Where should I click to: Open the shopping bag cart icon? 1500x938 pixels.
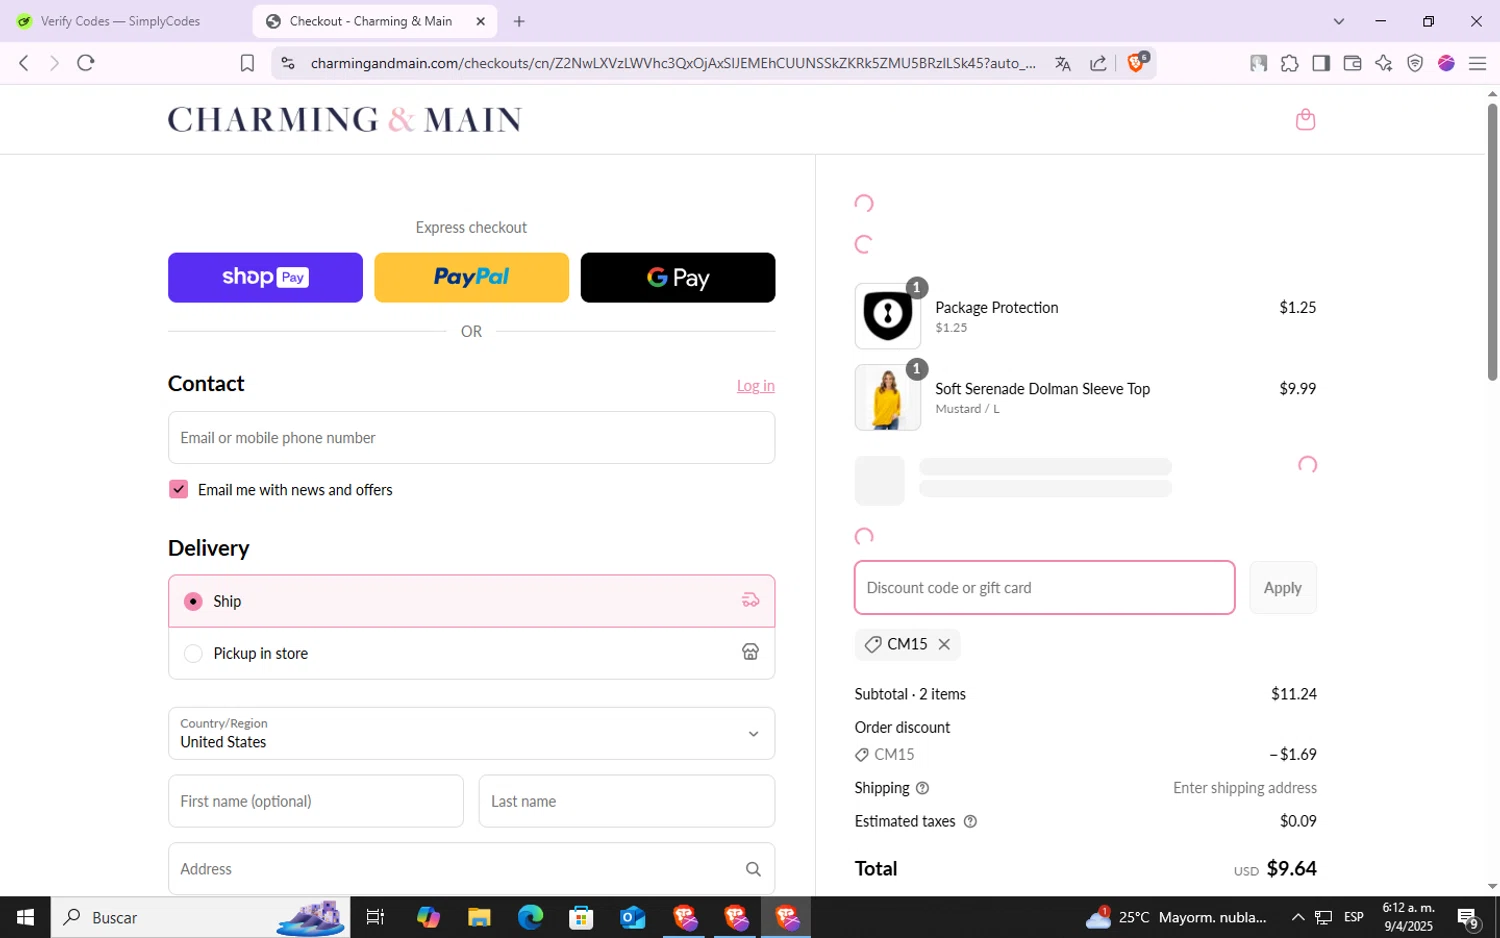(1305, 120)
